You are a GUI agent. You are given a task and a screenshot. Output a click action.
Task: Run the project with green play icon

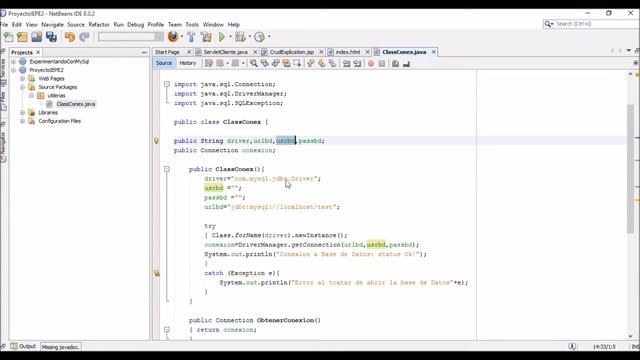pyautogui.click(x=222, y=37)
